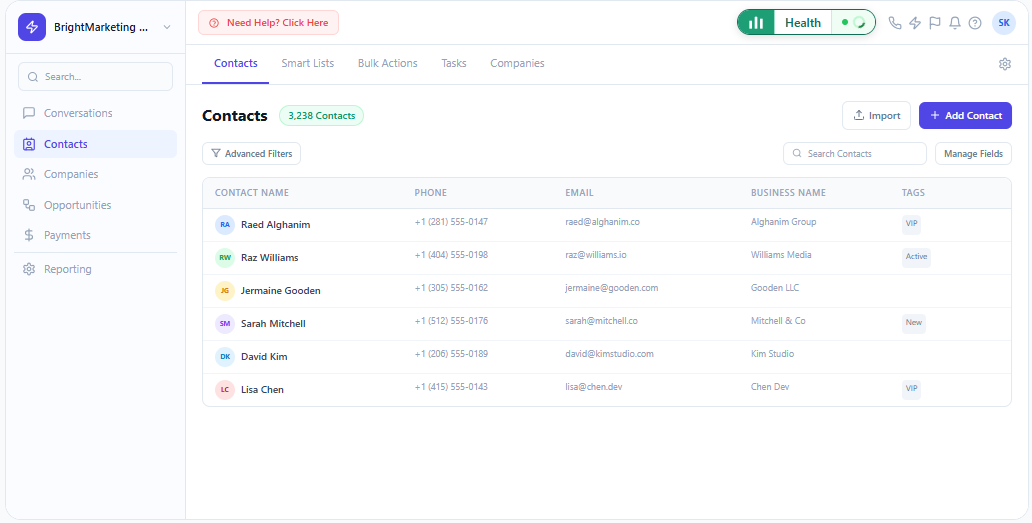Open Companies in the sidebar
Image resolution: width=1032 pixels, height=523 pixels.
(95, 174)
